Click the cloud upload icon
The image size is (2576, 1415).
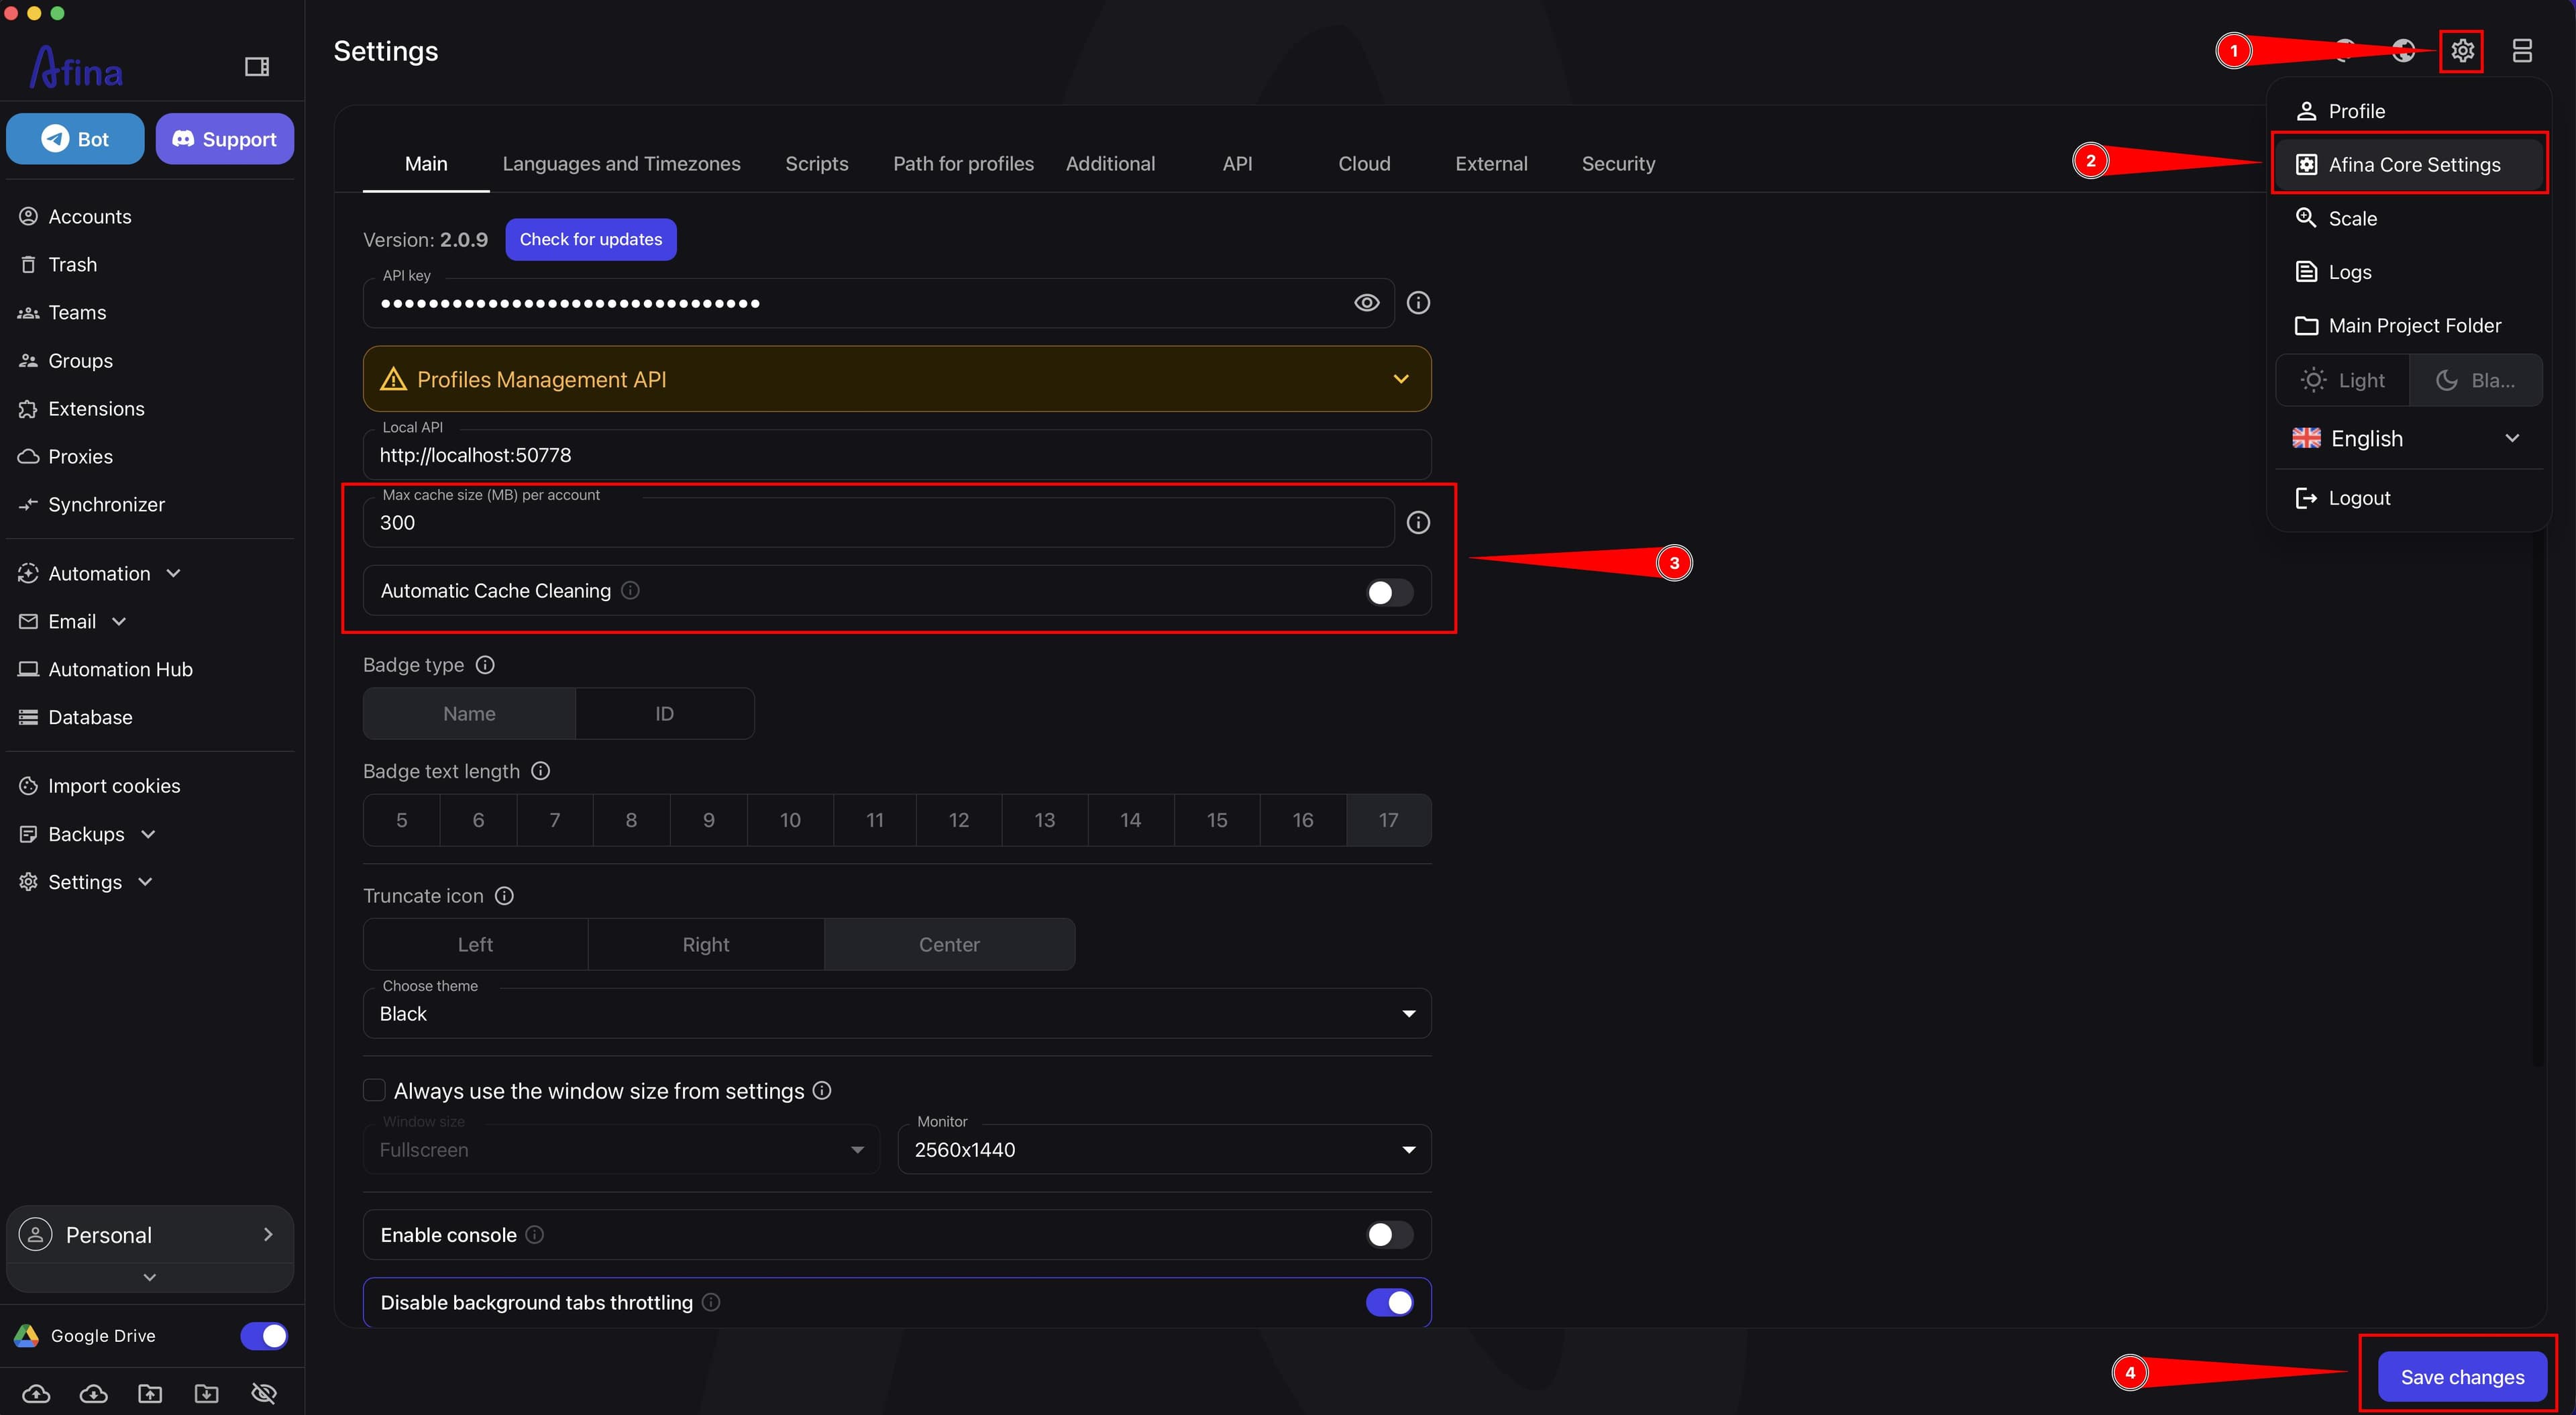pyautogui.click(x=36, y=1393)
